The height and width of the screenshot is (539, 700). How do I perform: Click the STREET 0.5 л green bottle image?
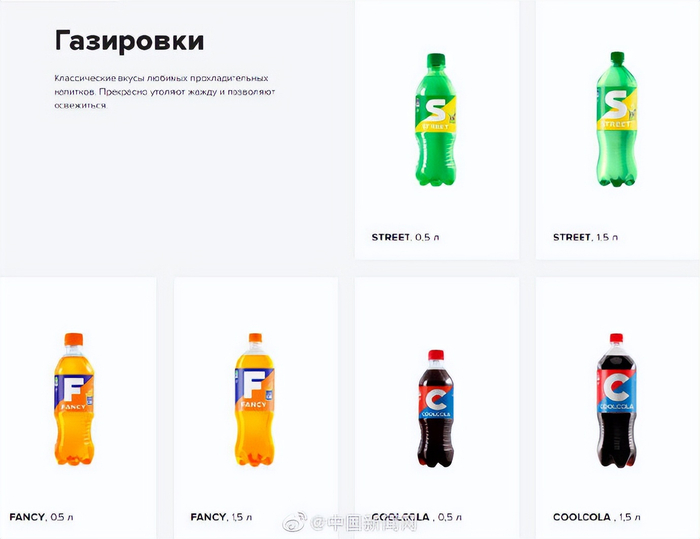tap(435, 120)
